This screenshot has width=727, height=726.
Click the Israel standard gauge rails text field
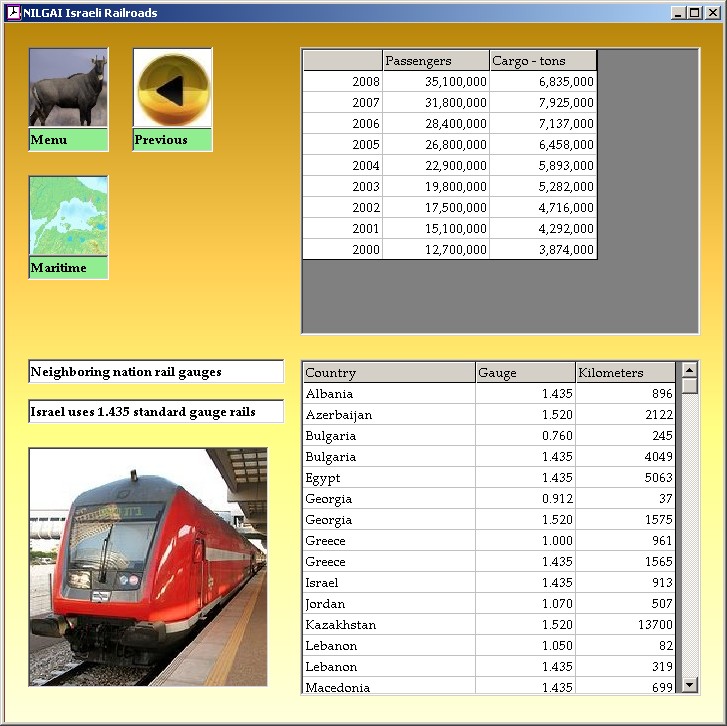click(x=156, y=412)
